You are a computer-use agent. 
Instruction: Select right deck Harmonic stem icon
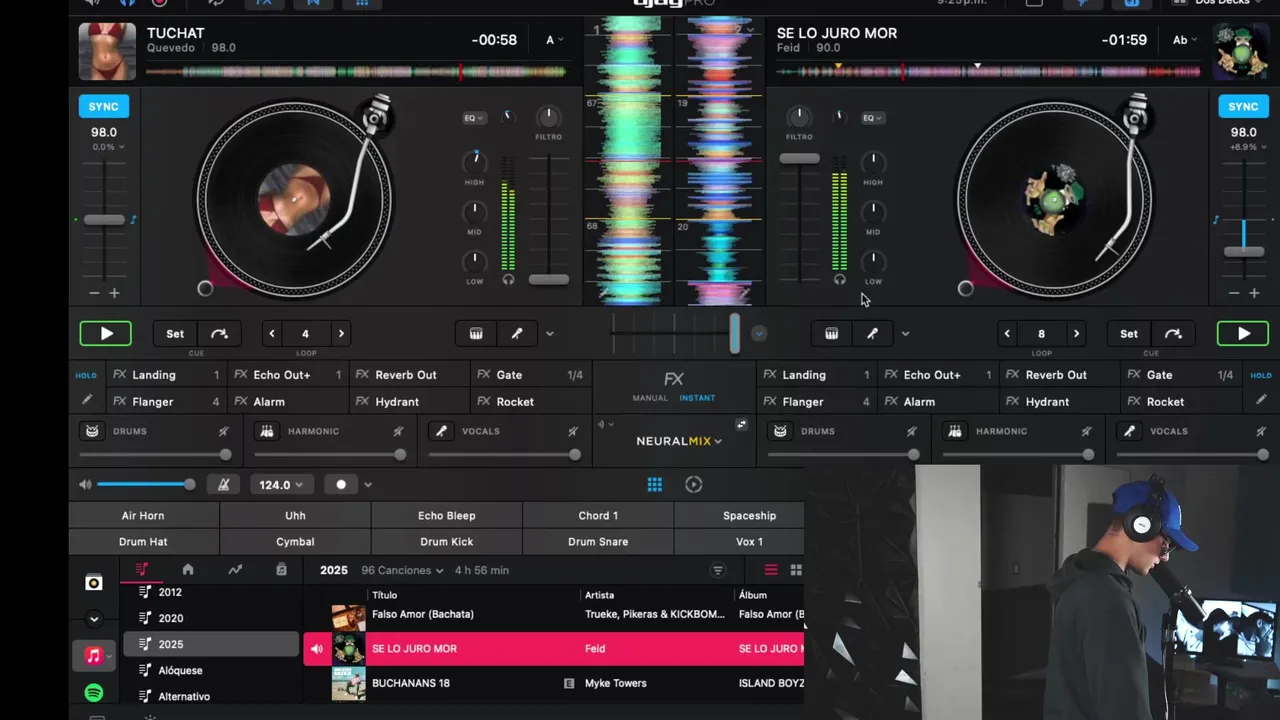pyautogui.click(x=955, y=431)
